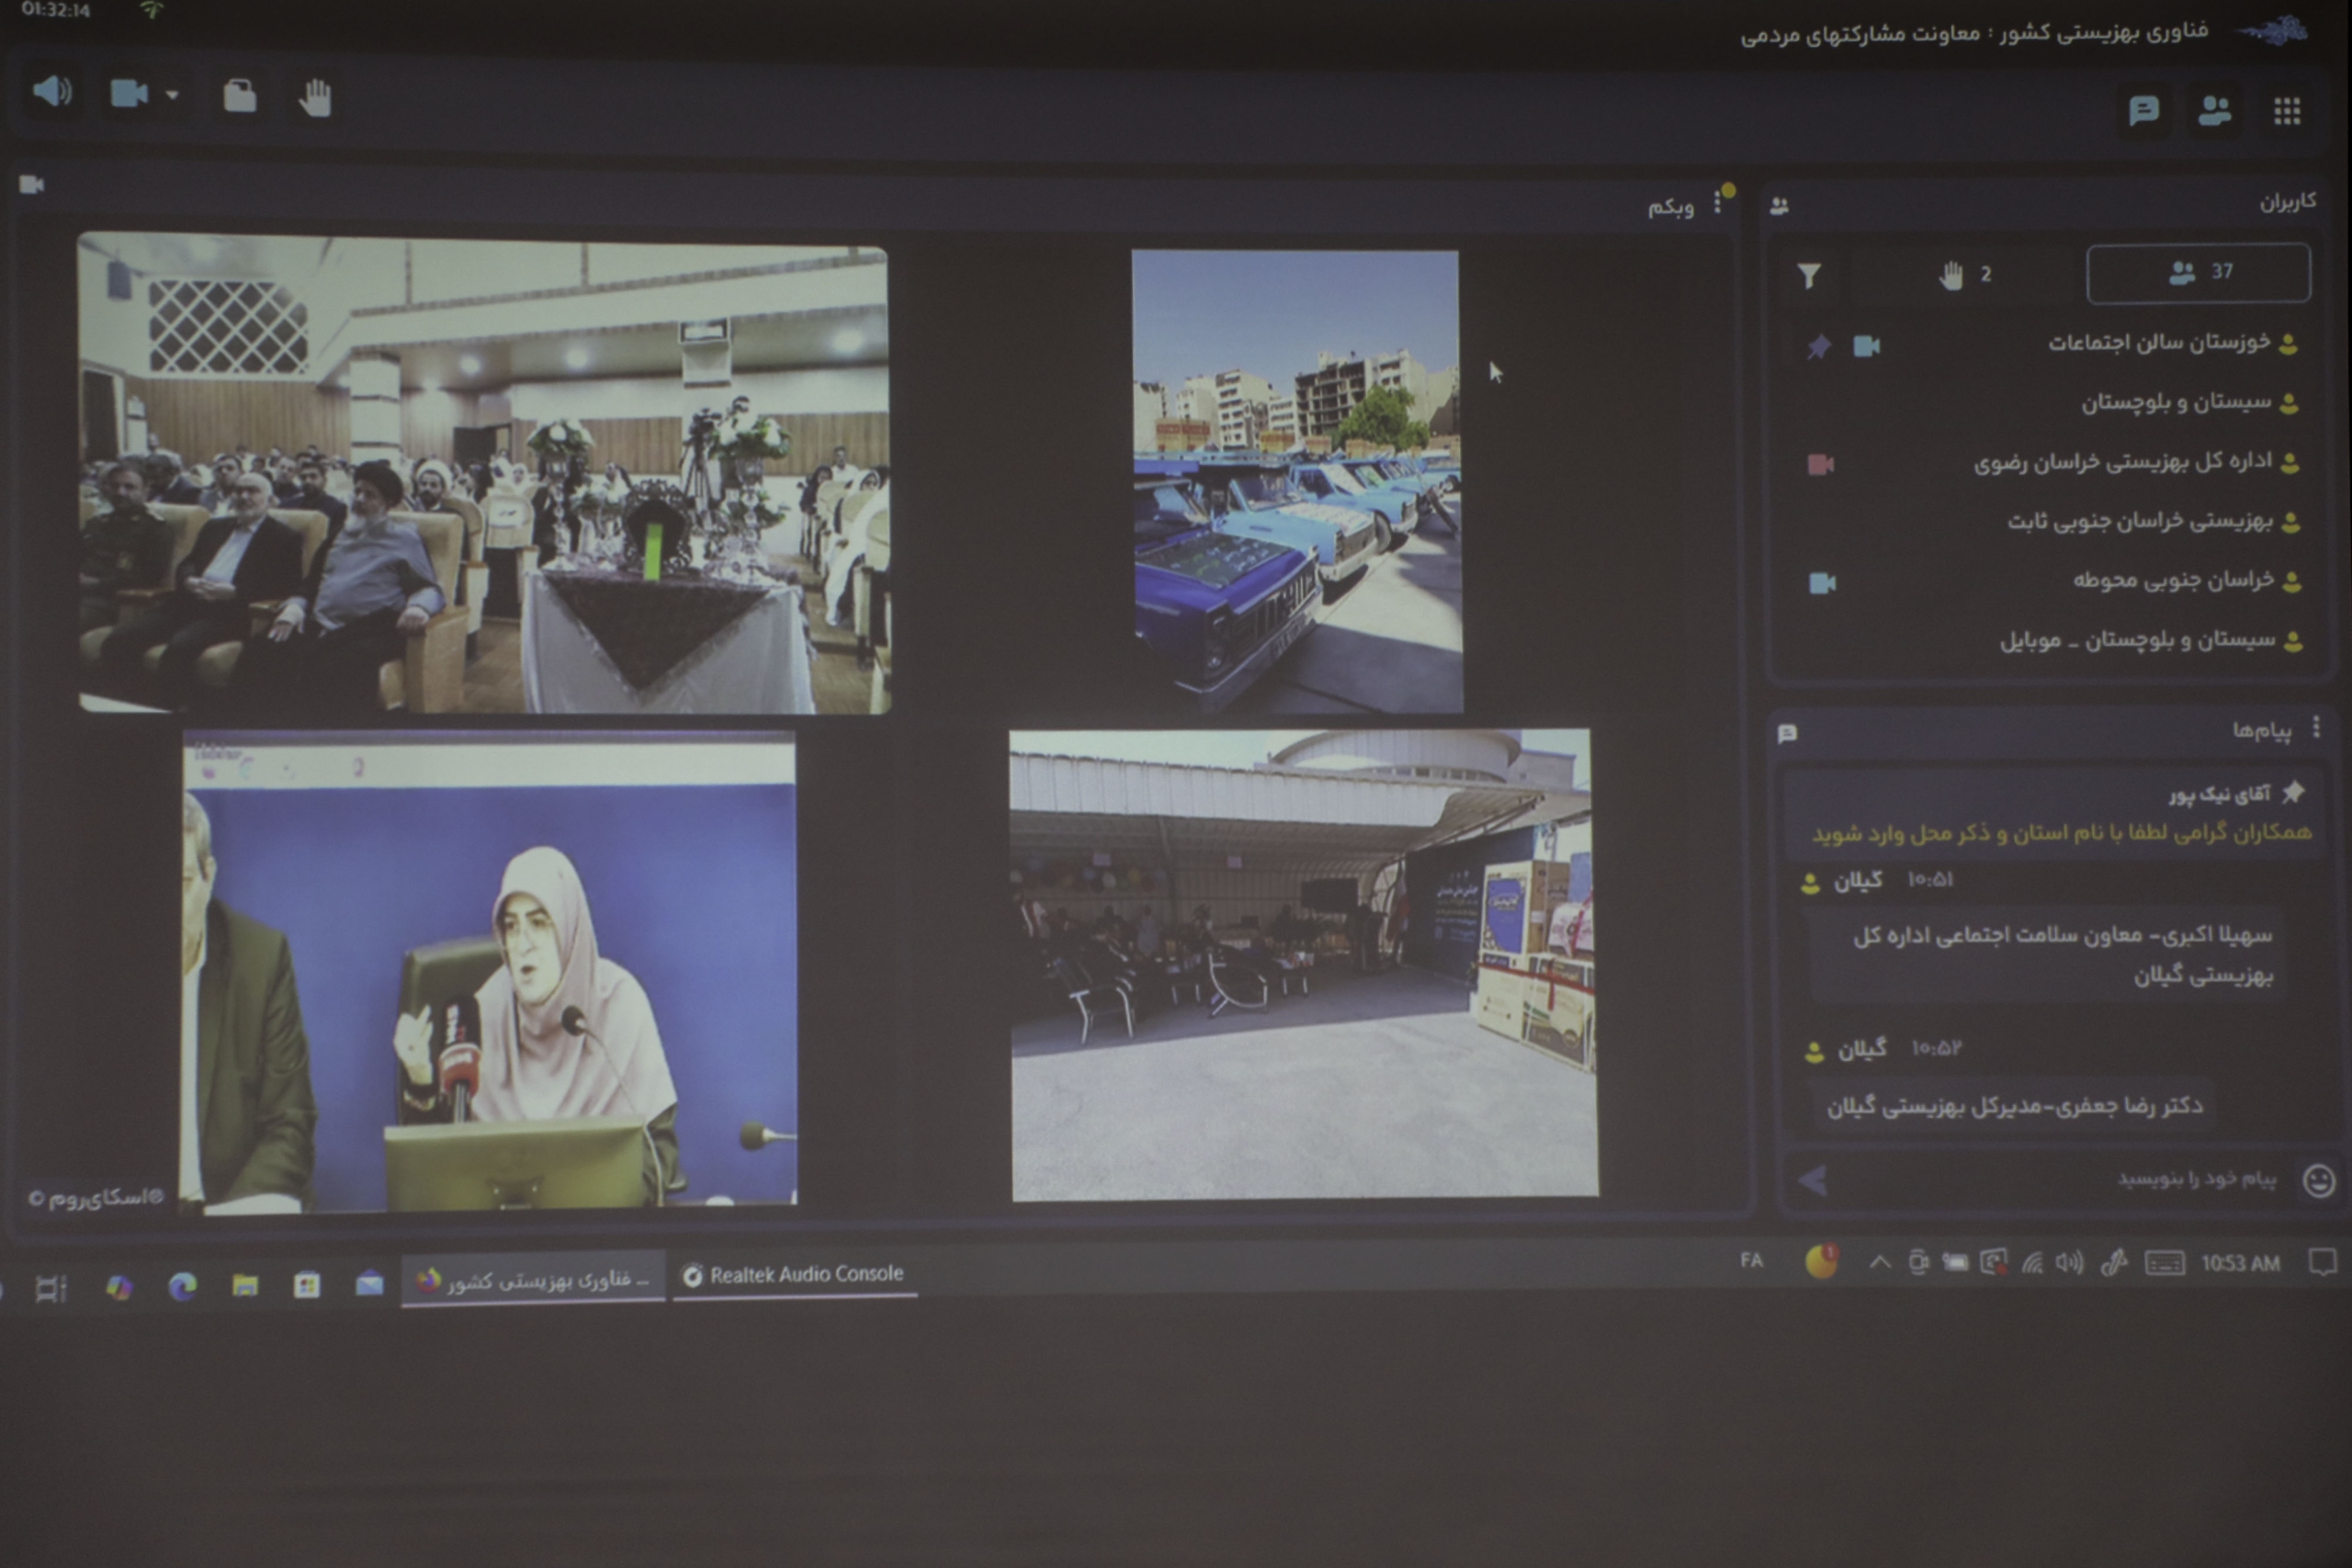Open the emoji picker smiley icon

[x=2318, y=1181]
